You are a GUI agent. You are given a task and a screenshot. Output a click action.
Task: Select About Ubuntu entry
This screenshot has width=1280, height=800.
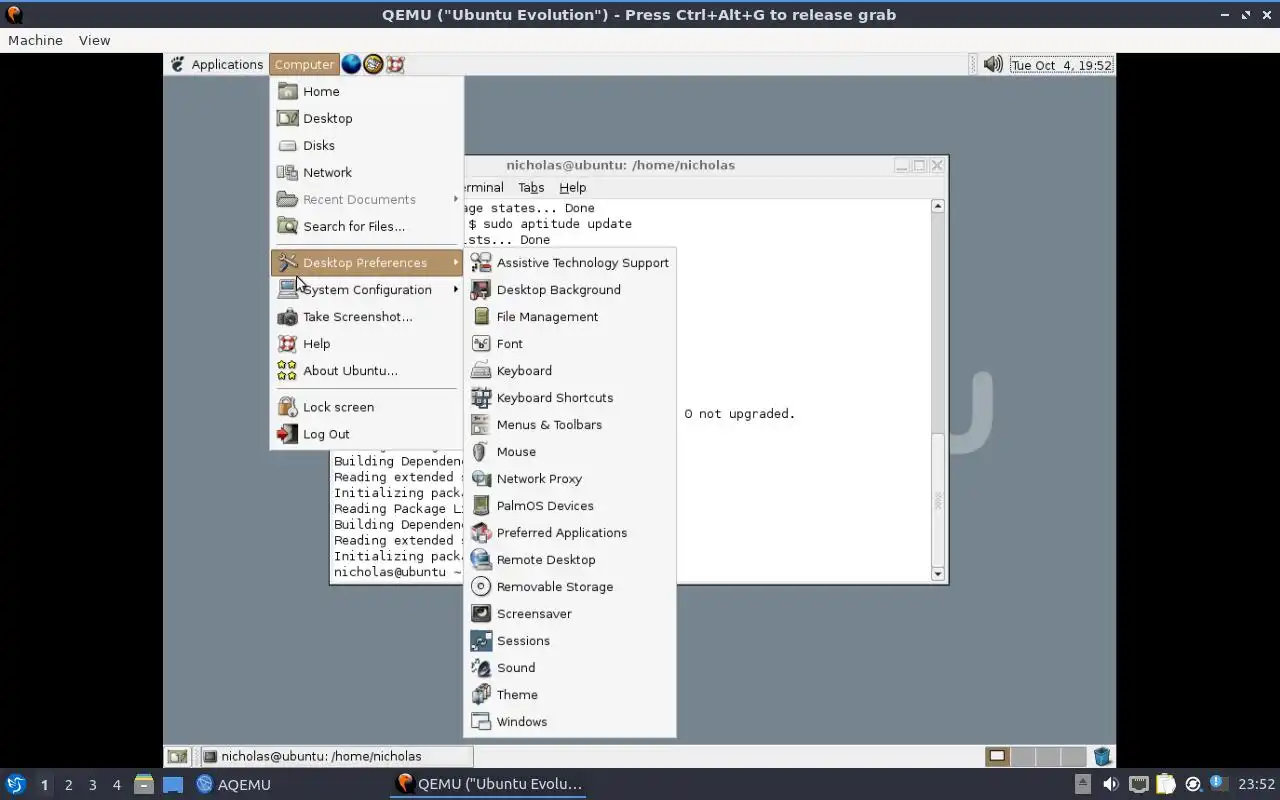[367, 370]
